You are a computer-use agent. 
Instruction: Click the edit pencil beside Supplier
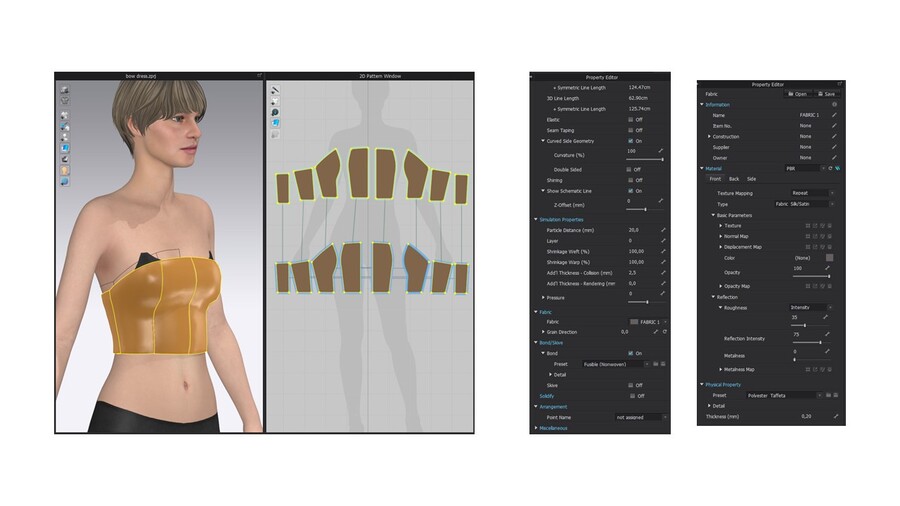[834, 147]
